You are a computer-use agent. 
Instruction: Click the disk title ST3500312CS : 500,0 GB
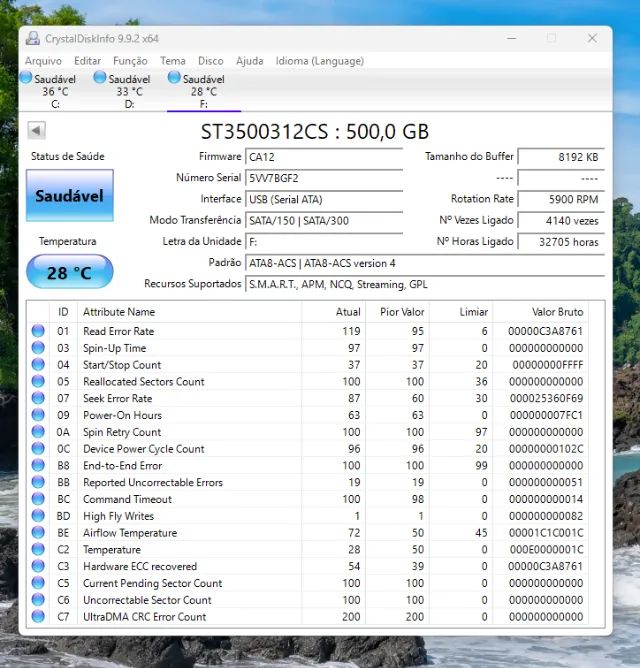(315, 132)
